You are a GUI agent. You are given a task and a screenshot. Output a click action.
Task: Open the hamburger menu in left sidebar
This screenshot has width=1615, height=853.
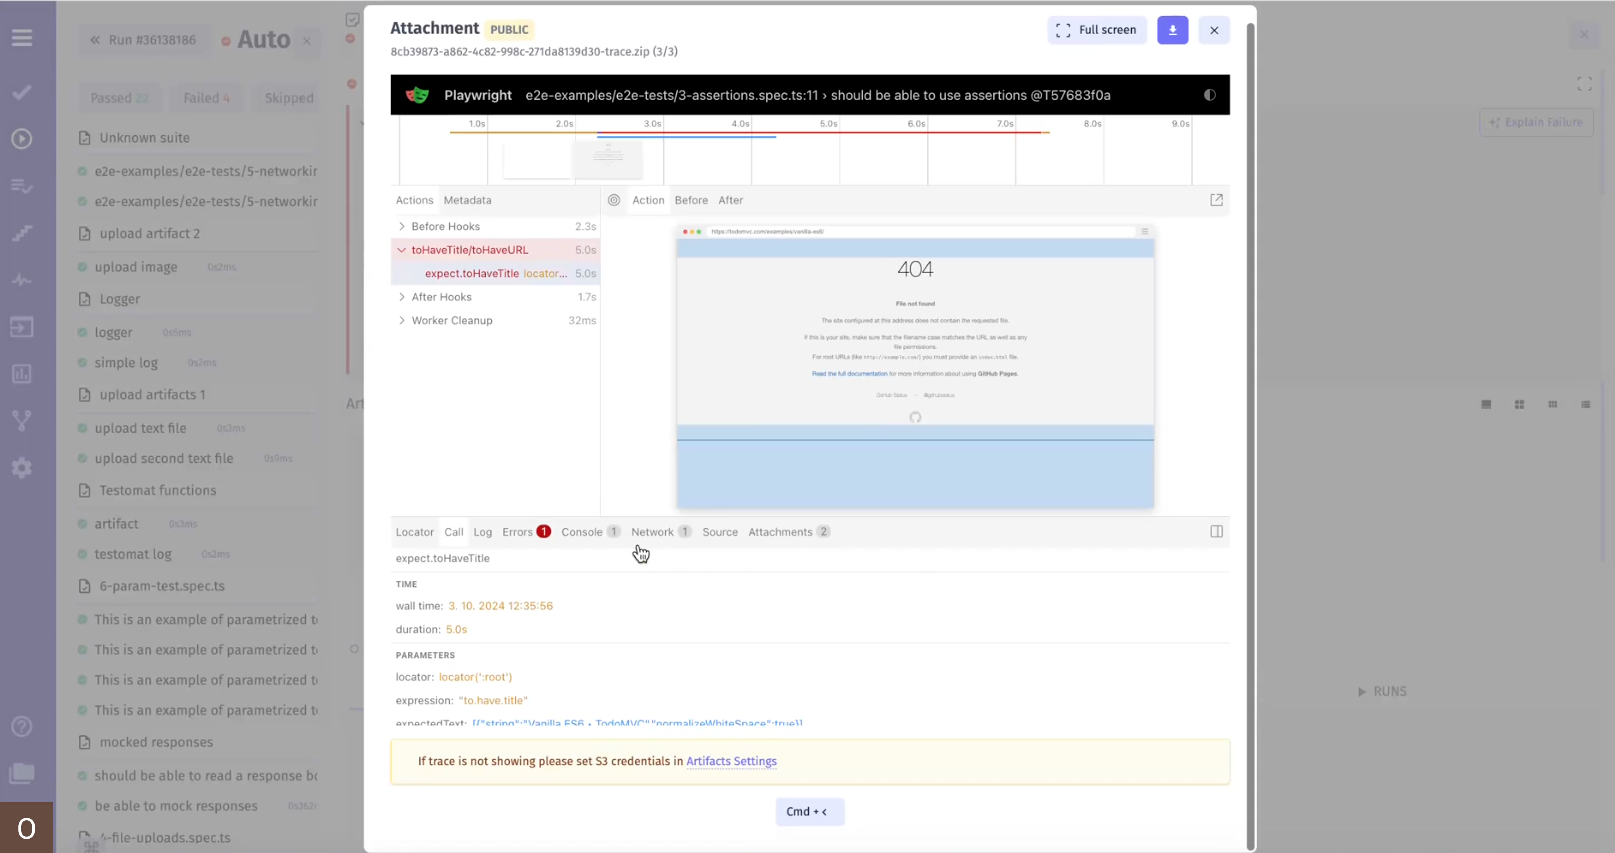point(22,38)
